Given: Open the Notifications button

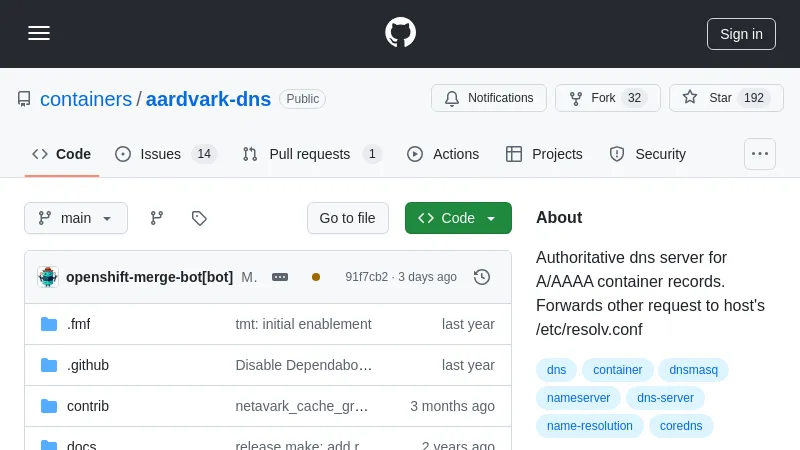Looking at the screenshot, I should point(489,98).
